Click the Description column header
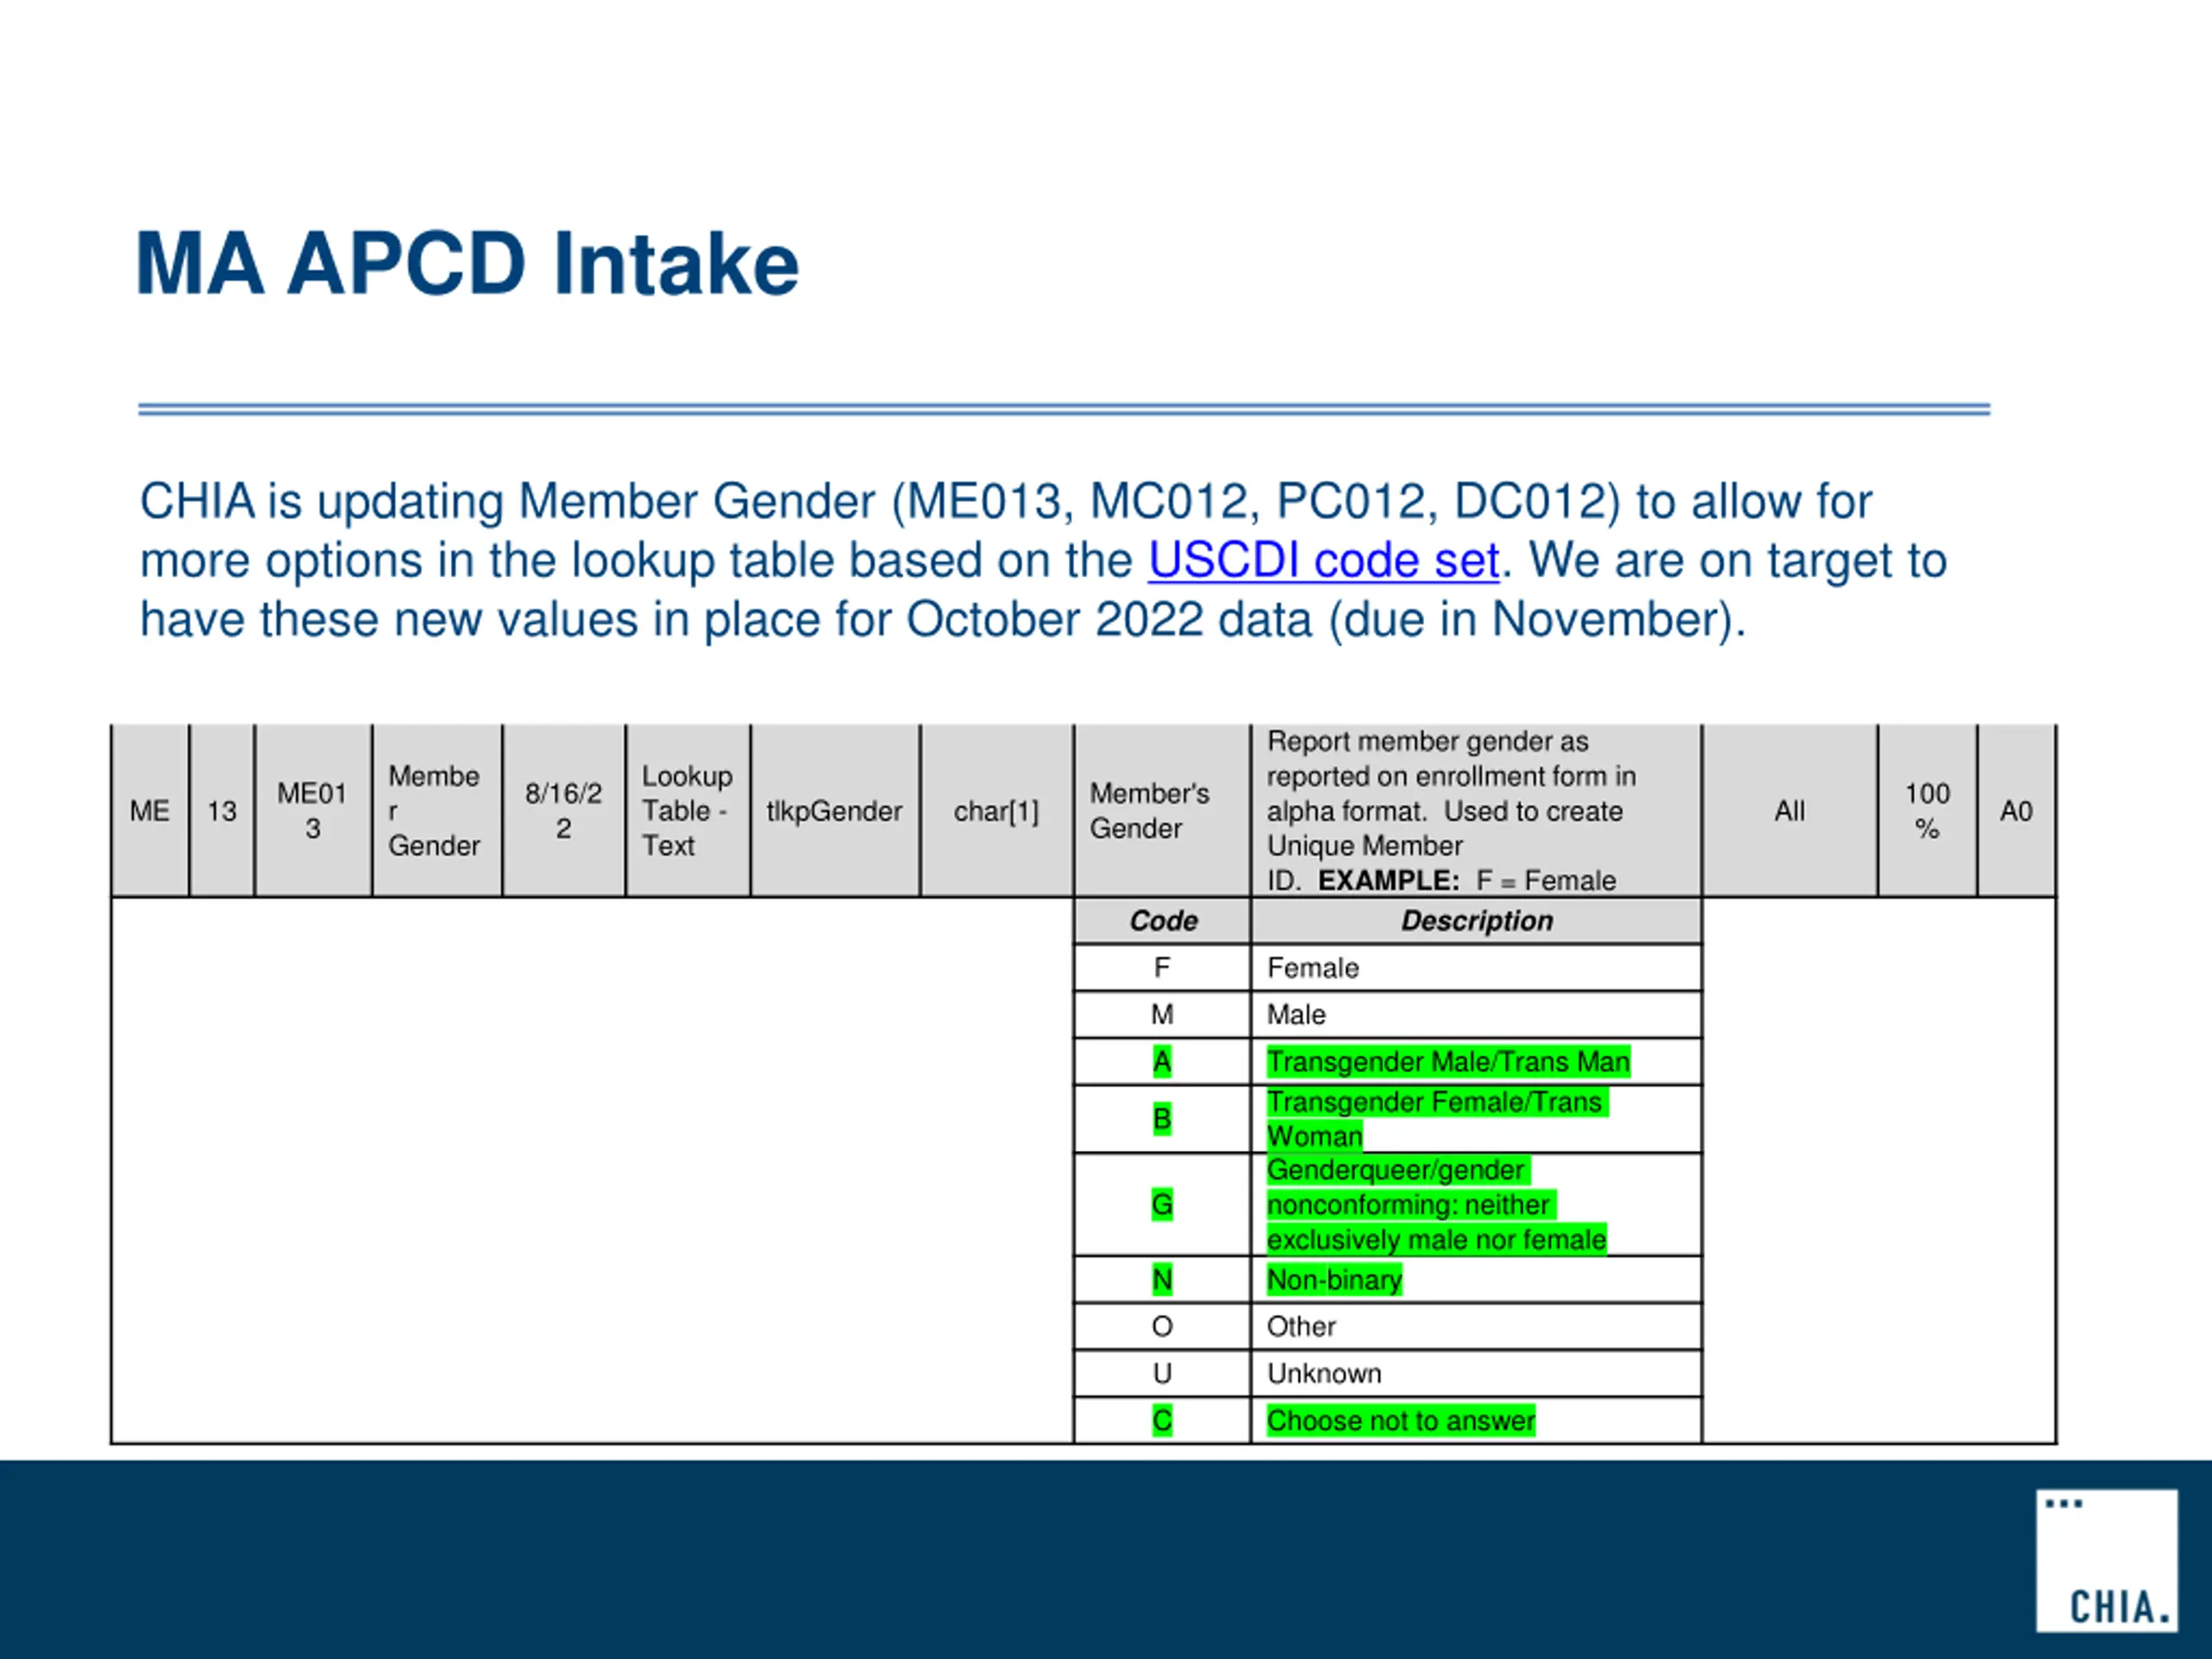 point(1476,920)
